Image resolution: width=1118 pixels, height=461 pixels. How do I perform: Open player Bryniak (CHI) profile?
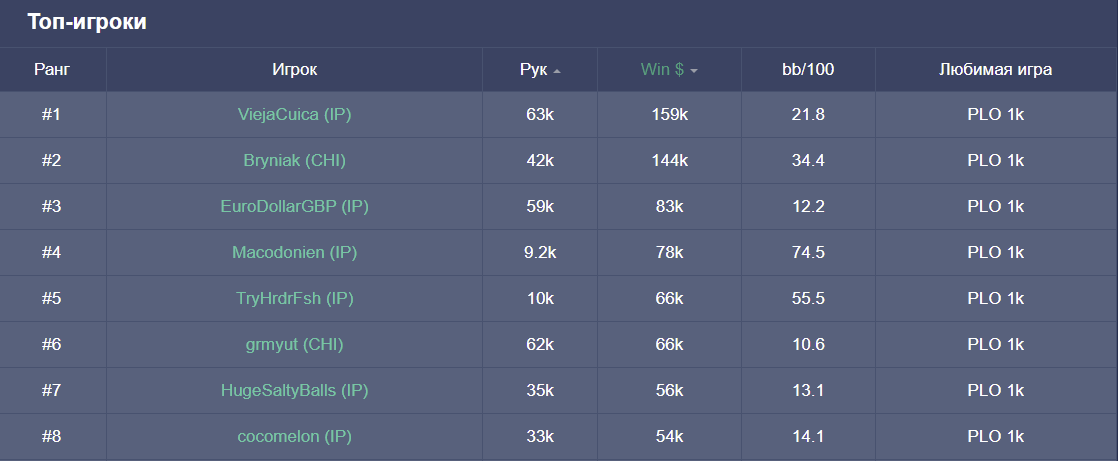pos(294,161)
